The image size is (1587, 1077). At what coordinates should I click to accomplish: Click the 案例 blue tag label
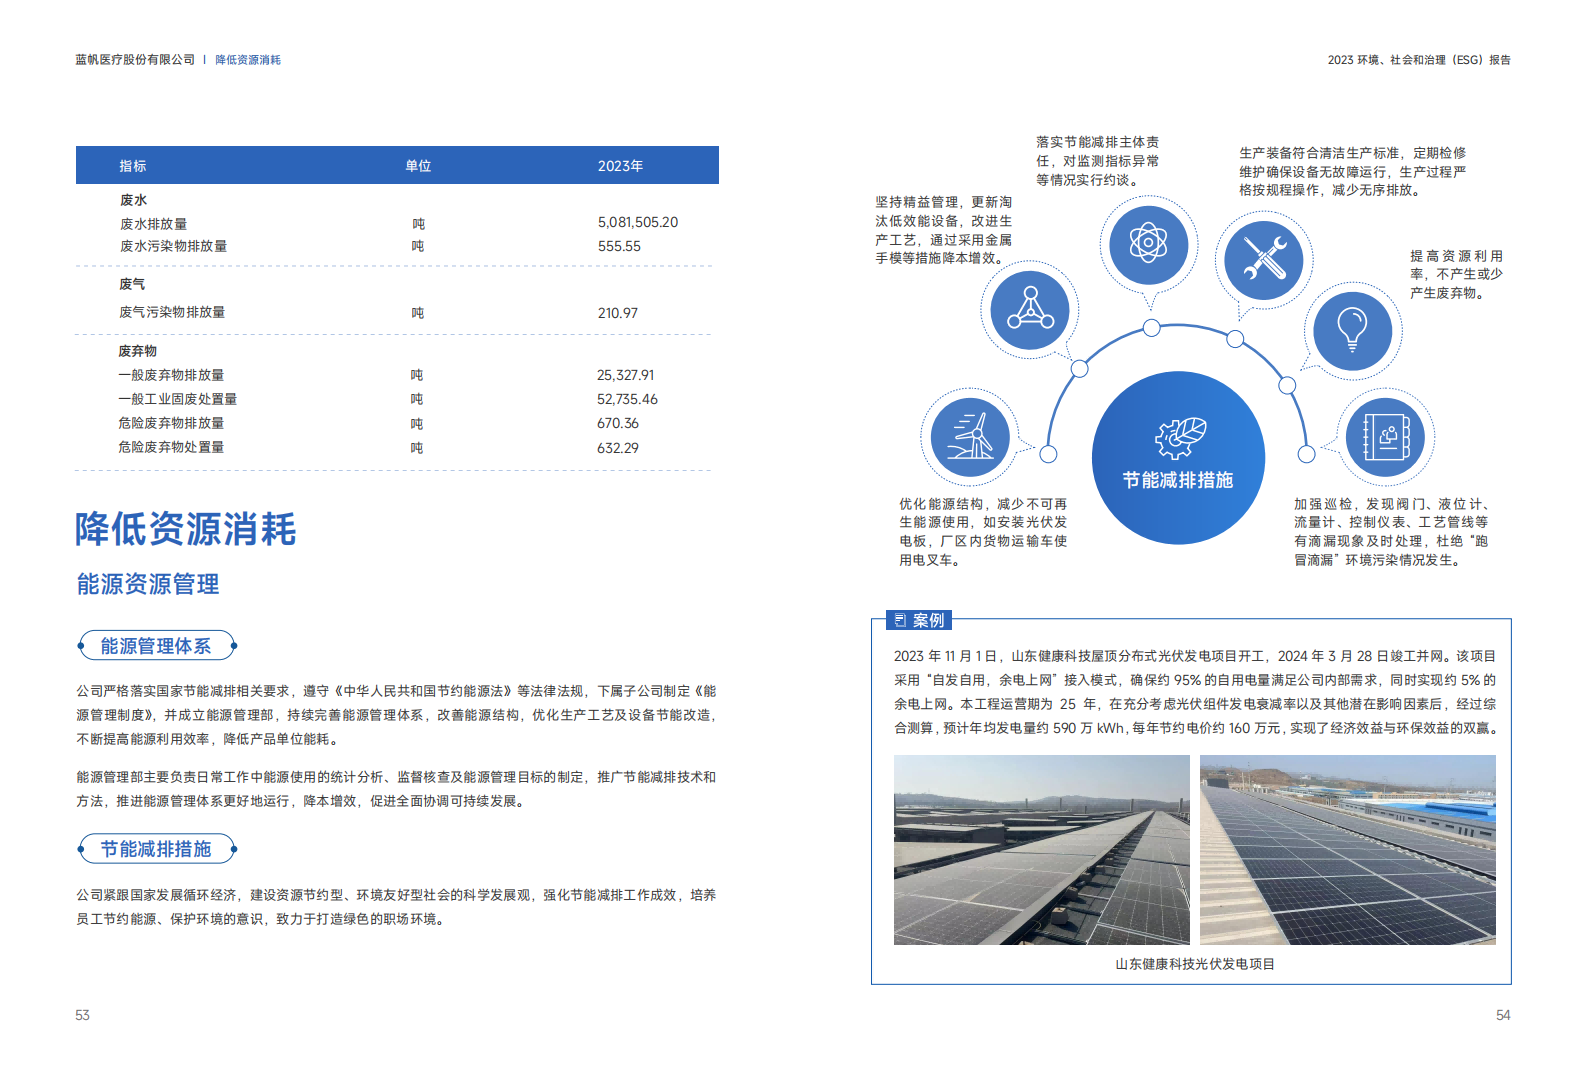tap(919, 620)
